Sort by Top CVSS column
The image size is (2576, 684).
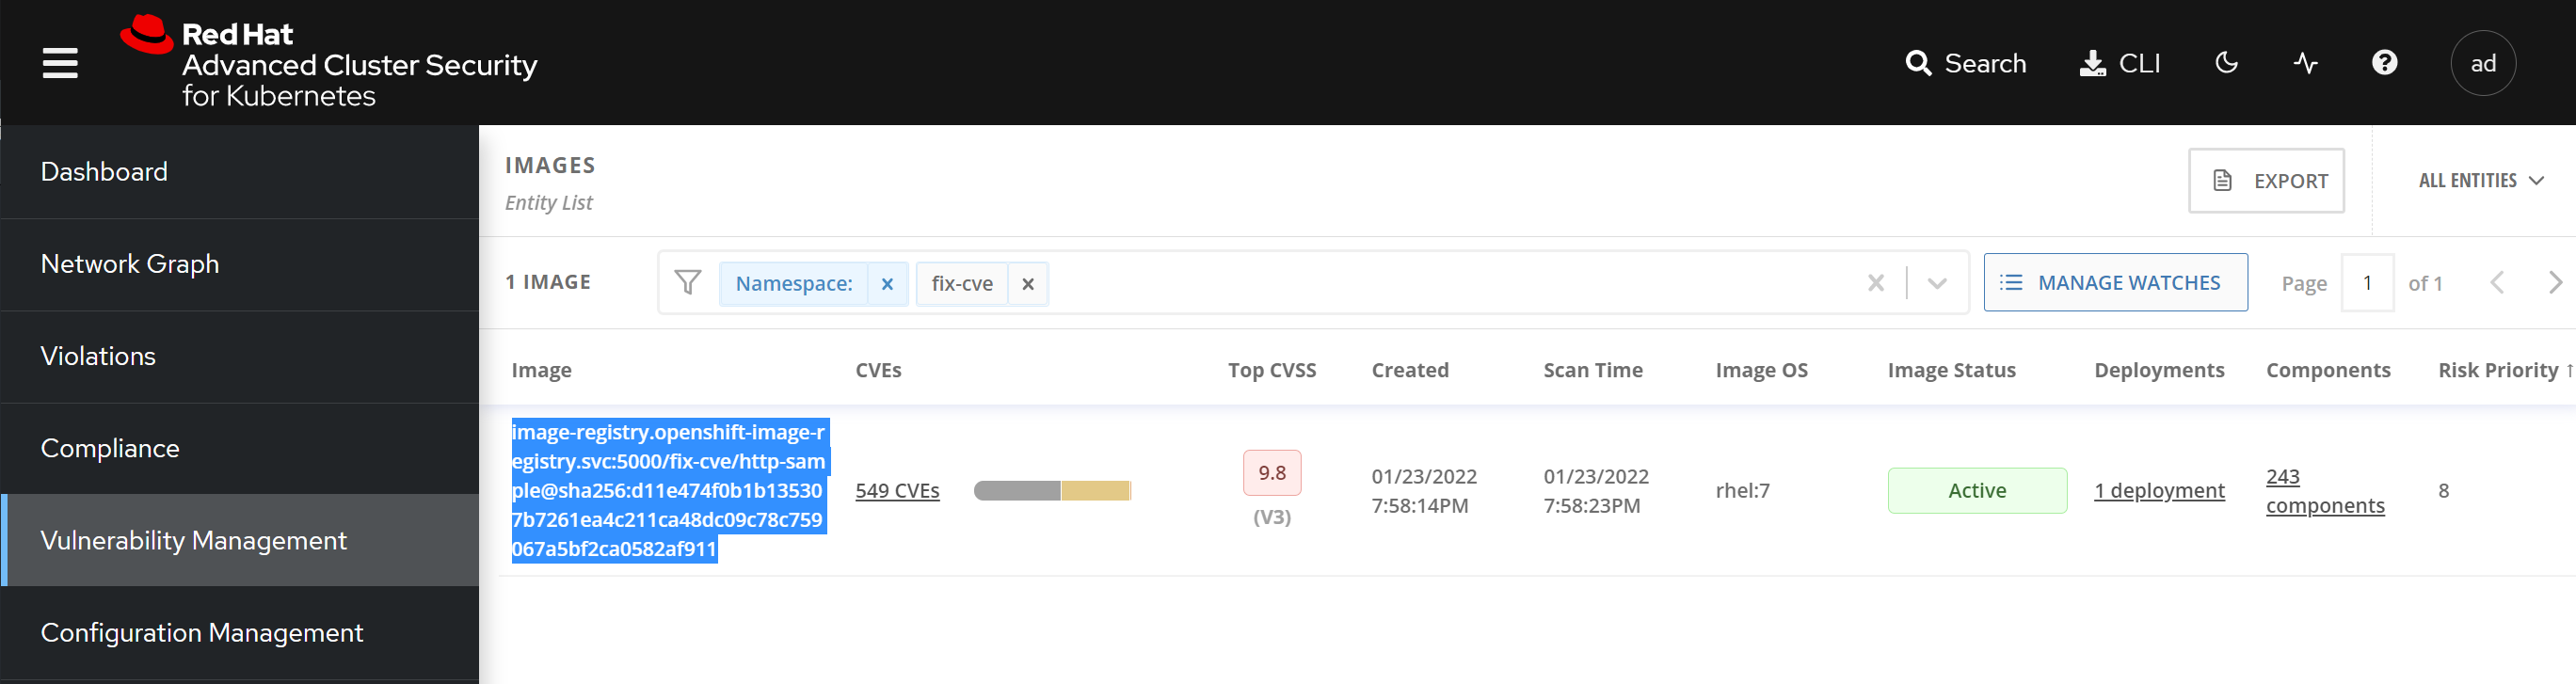click(1271, 371)
